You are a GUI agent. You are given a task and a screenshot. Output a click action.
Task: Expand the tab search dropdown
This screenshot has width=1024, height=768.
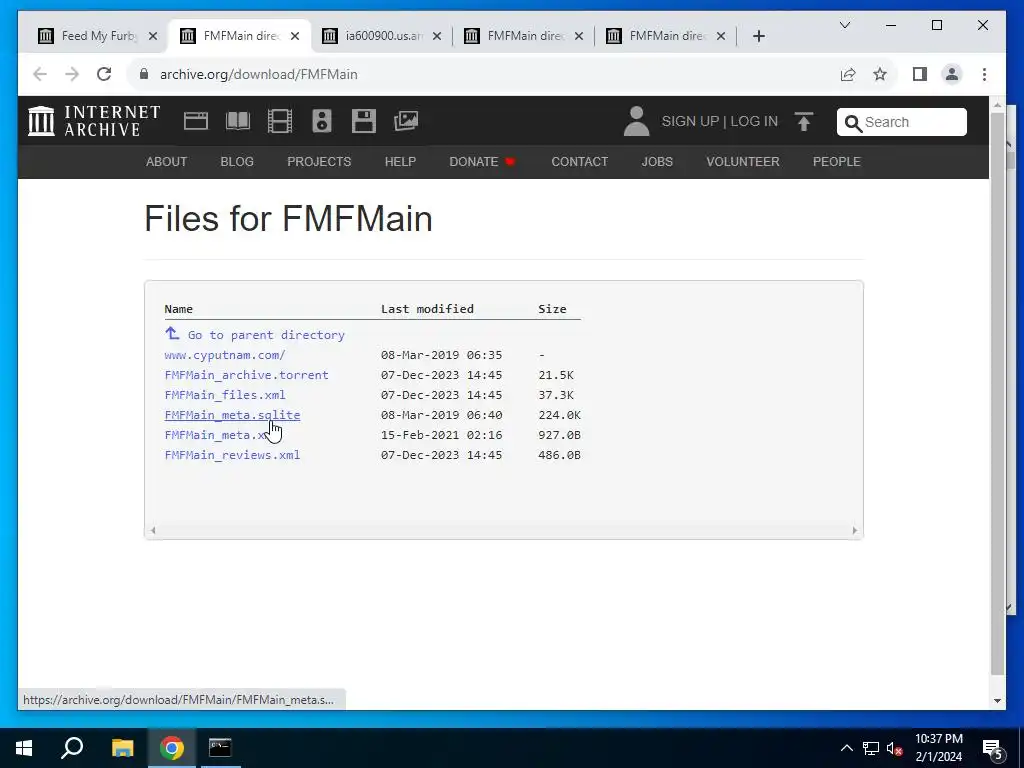click(x=844, y=25)
